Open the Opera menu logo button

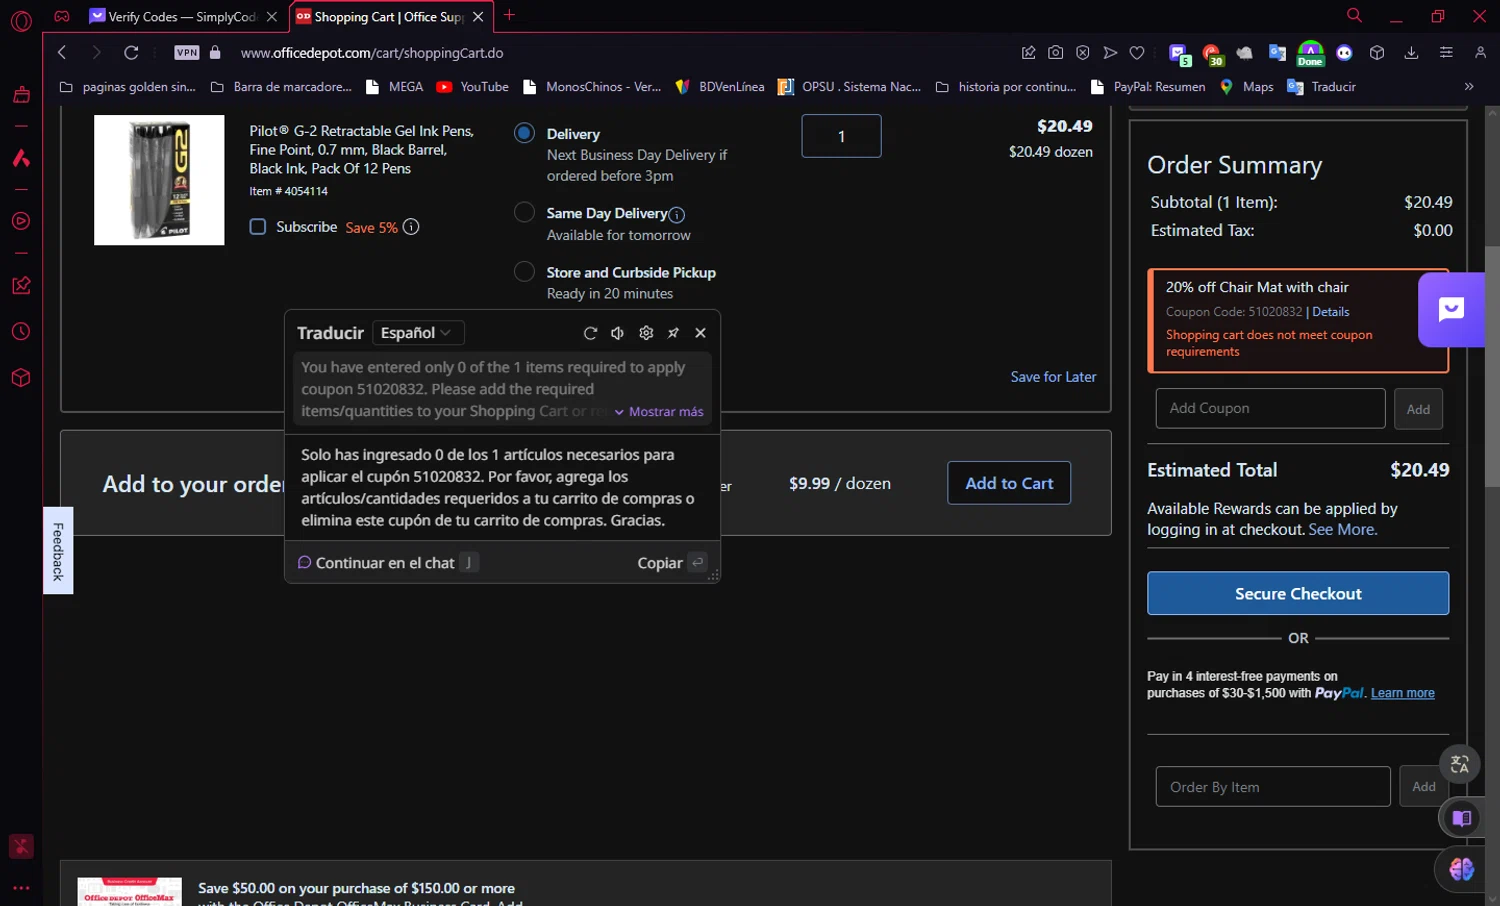(x=21, y=21)
